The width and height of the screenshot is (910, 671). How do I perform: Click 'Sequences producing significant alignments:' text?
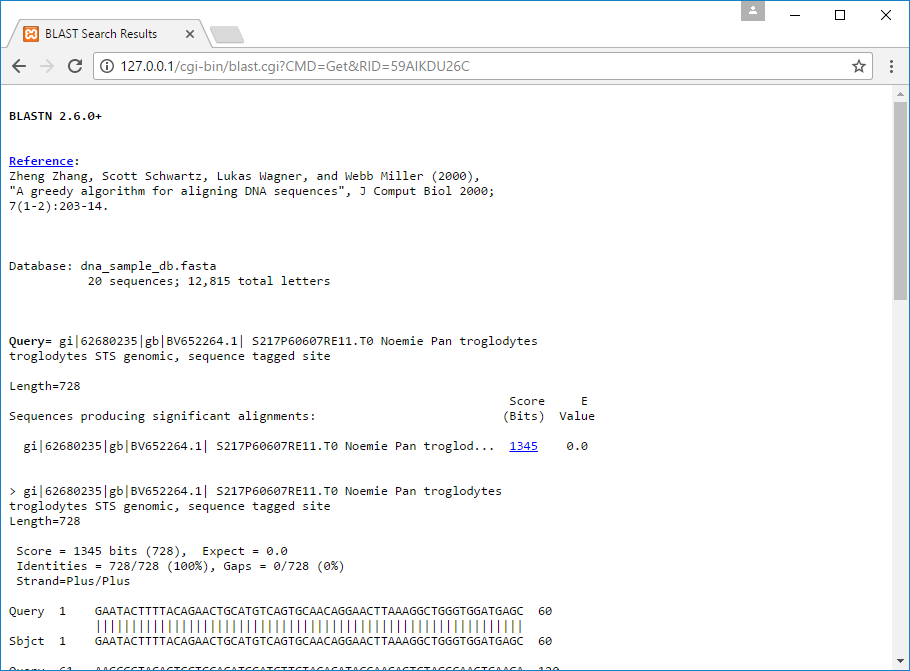coord(162,416)
